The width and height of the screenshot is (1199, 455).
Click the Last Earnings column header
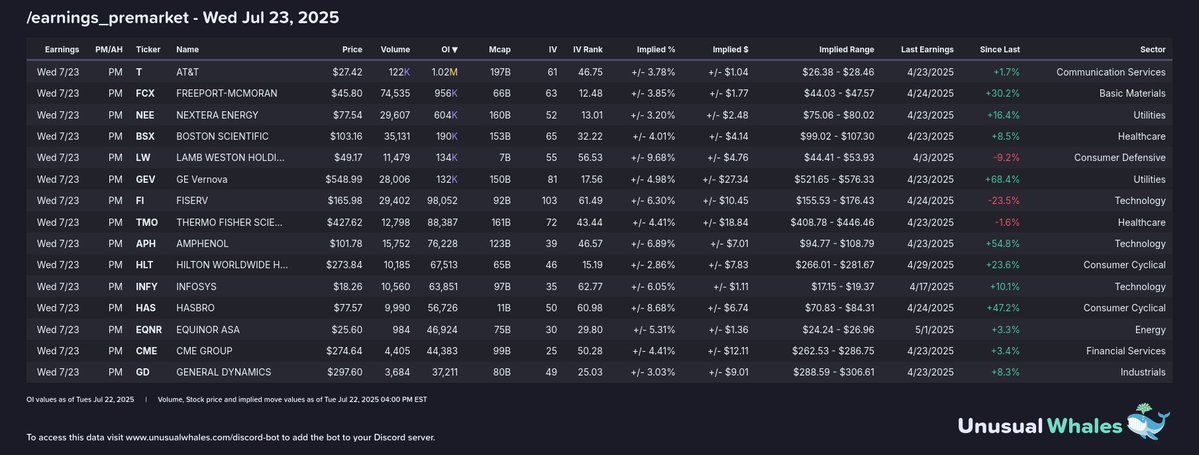pos(928,50)
